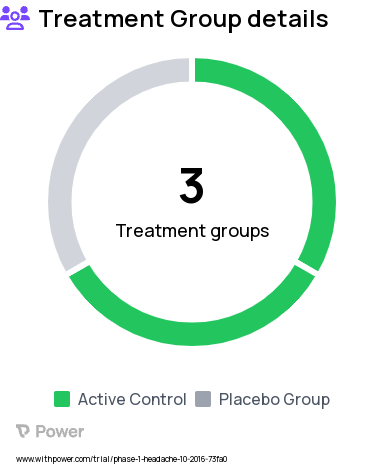
Task: Select the gray Placebo Group legend swatch
Action: 203,399
